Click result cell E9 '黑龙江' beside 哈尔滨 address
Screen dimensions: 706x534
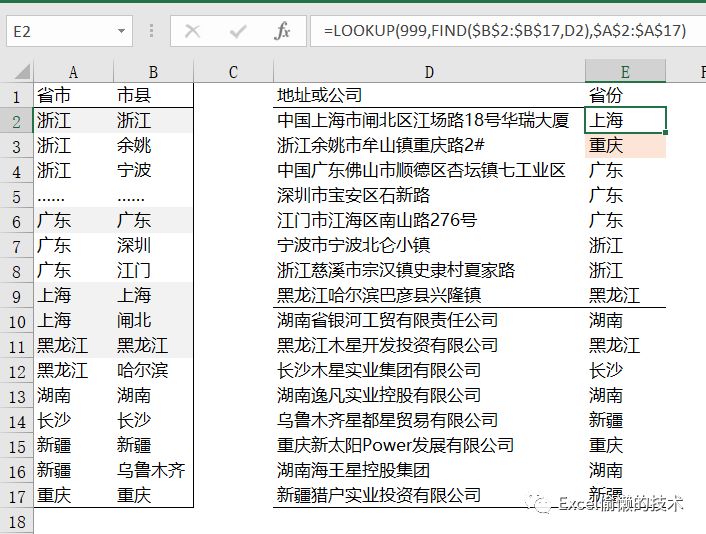[x=625, y=296]
